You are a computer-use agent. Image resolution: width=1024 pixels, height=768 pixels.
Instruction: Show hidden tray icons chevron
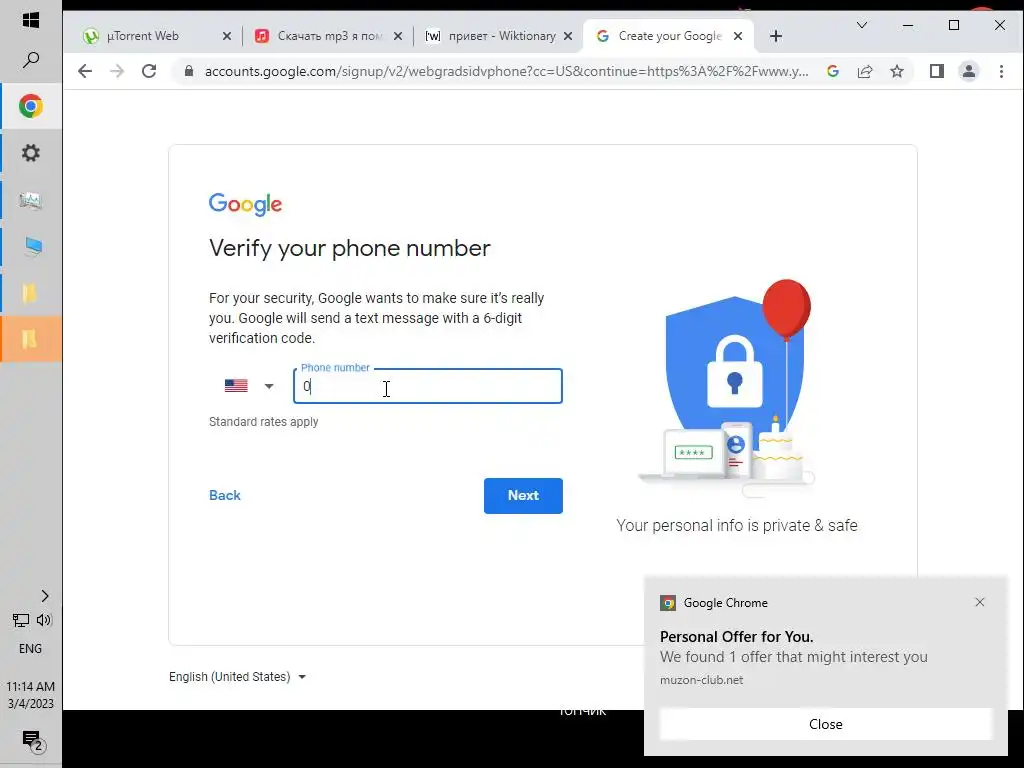coord(44,596)
